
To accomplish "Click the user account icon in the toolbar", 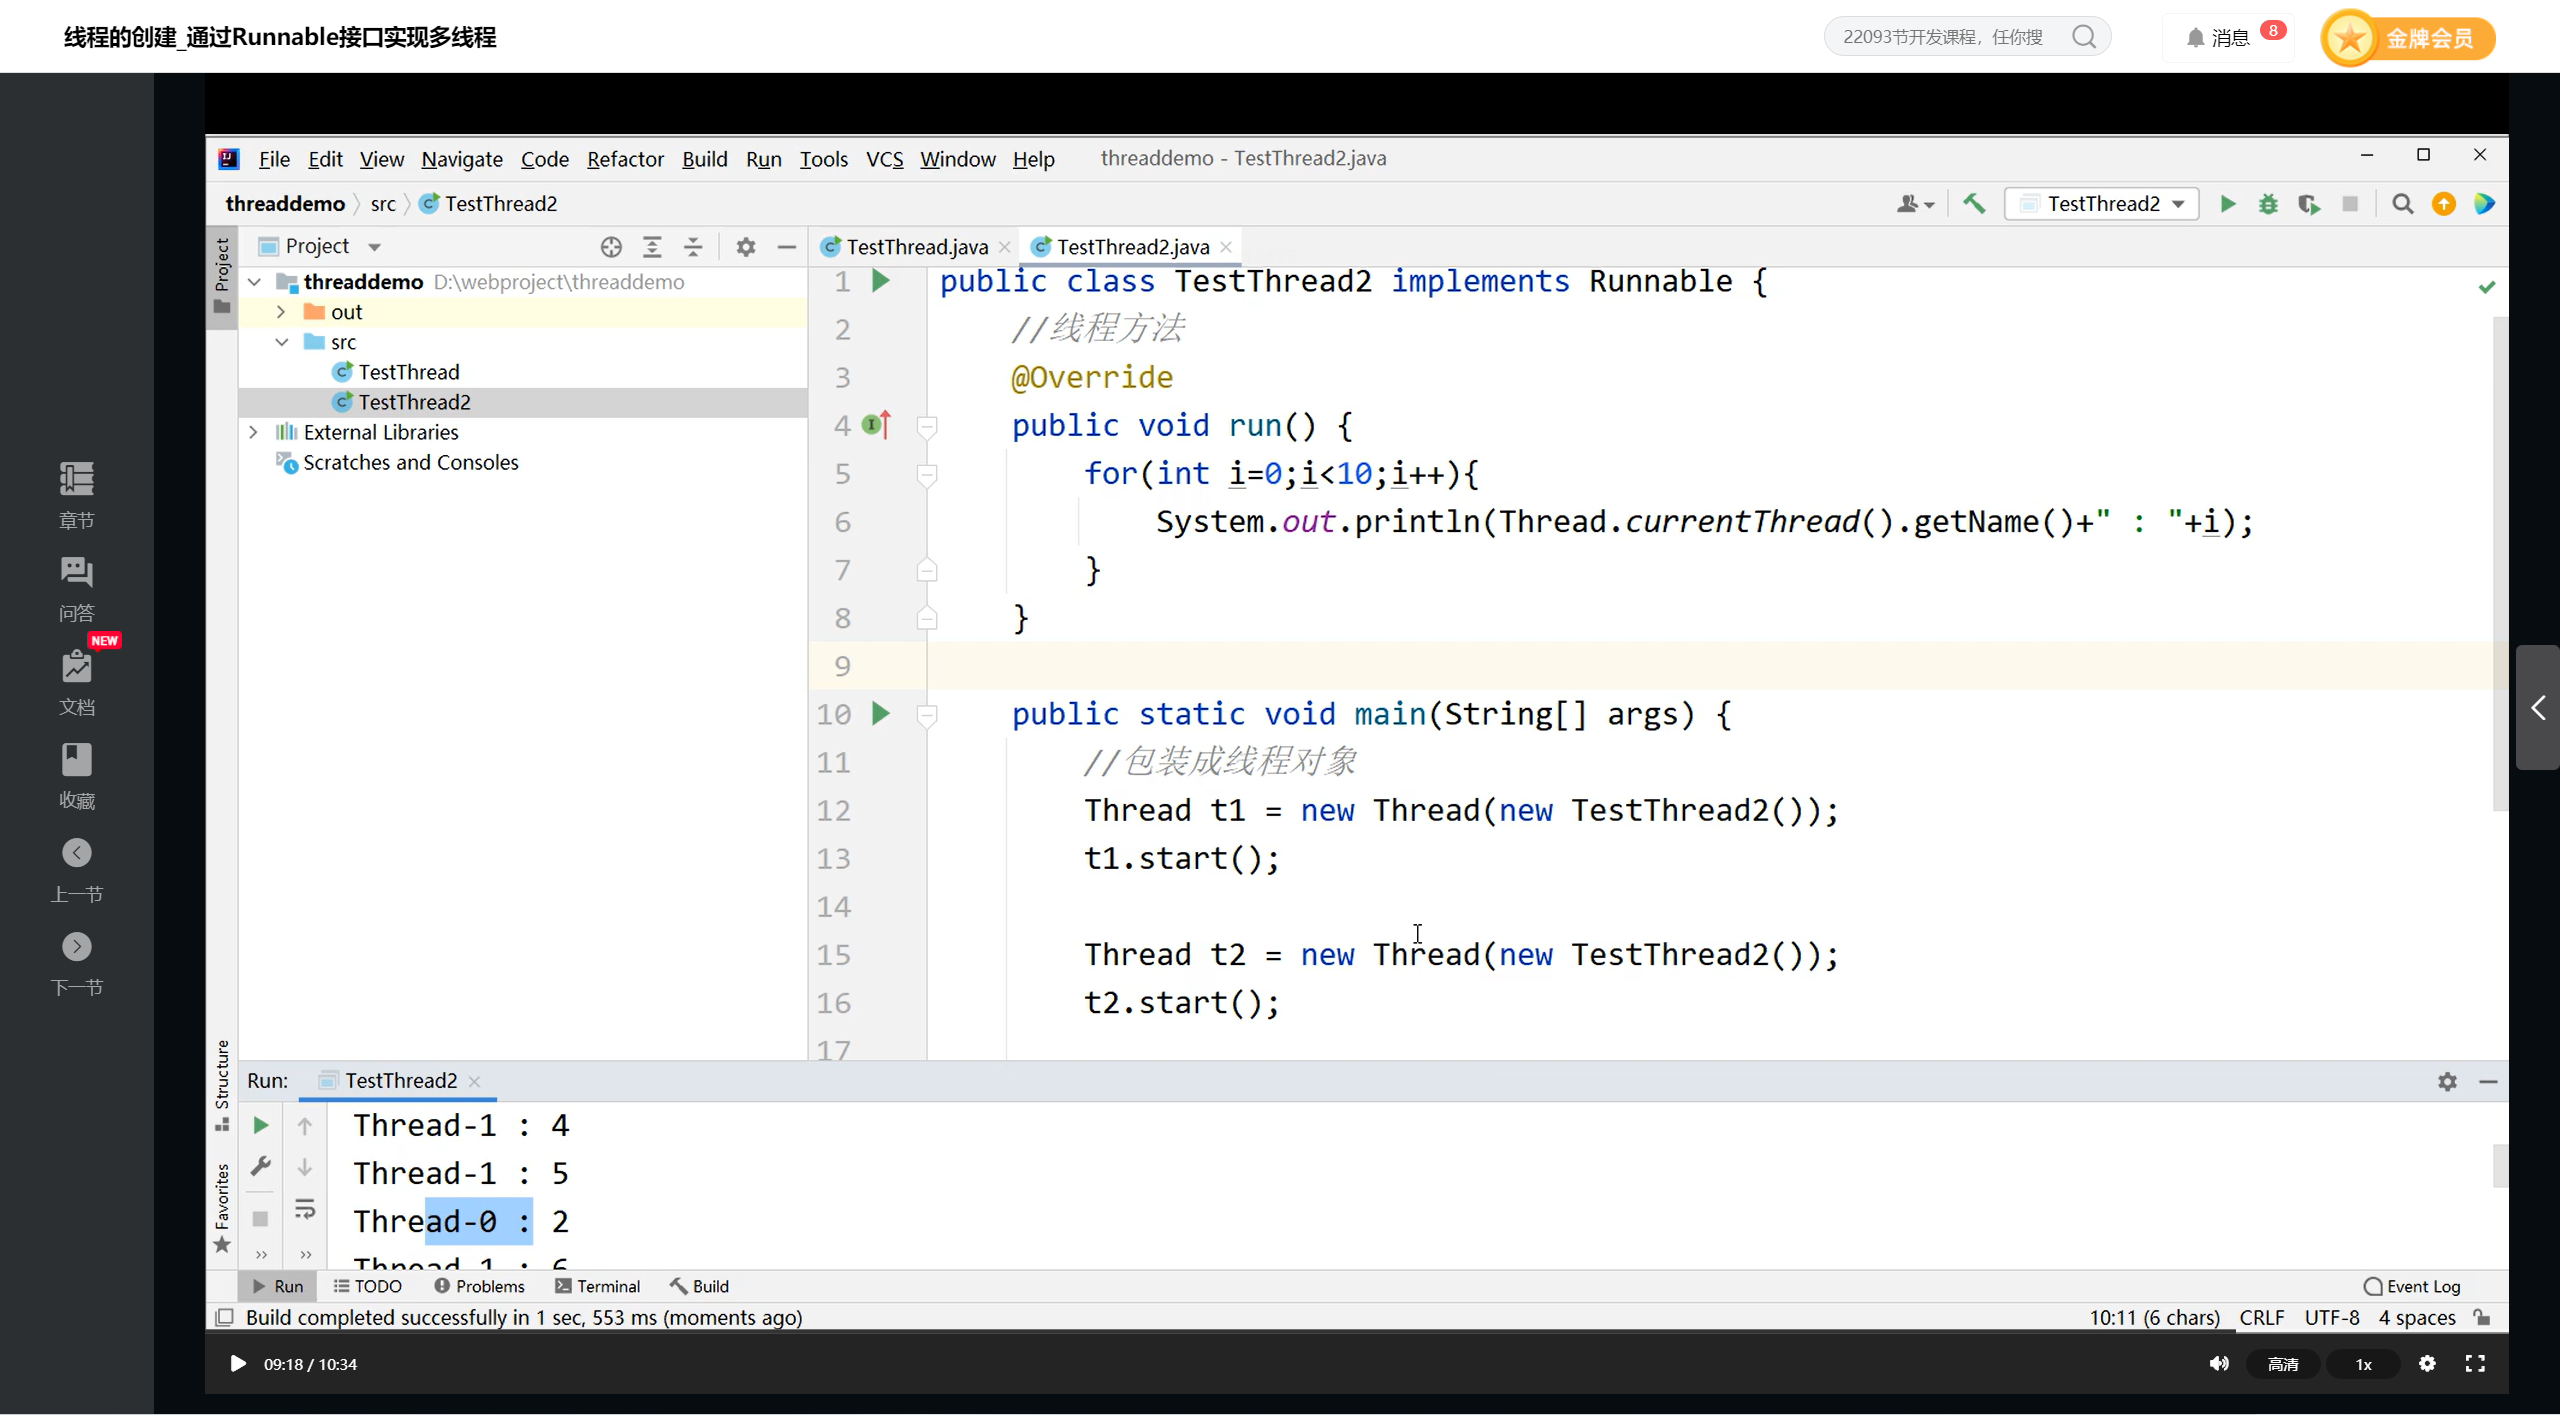I will [1914, 204].
